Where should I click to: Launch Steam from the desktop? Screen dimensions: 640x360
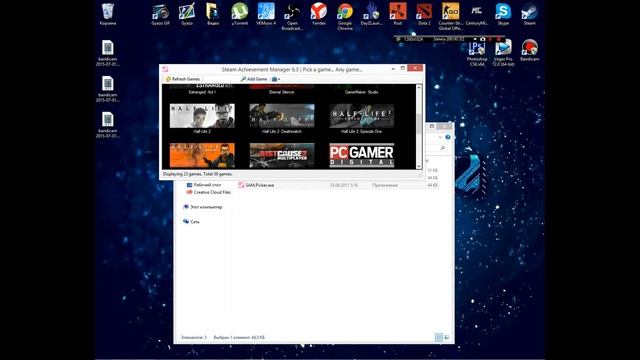529,14
